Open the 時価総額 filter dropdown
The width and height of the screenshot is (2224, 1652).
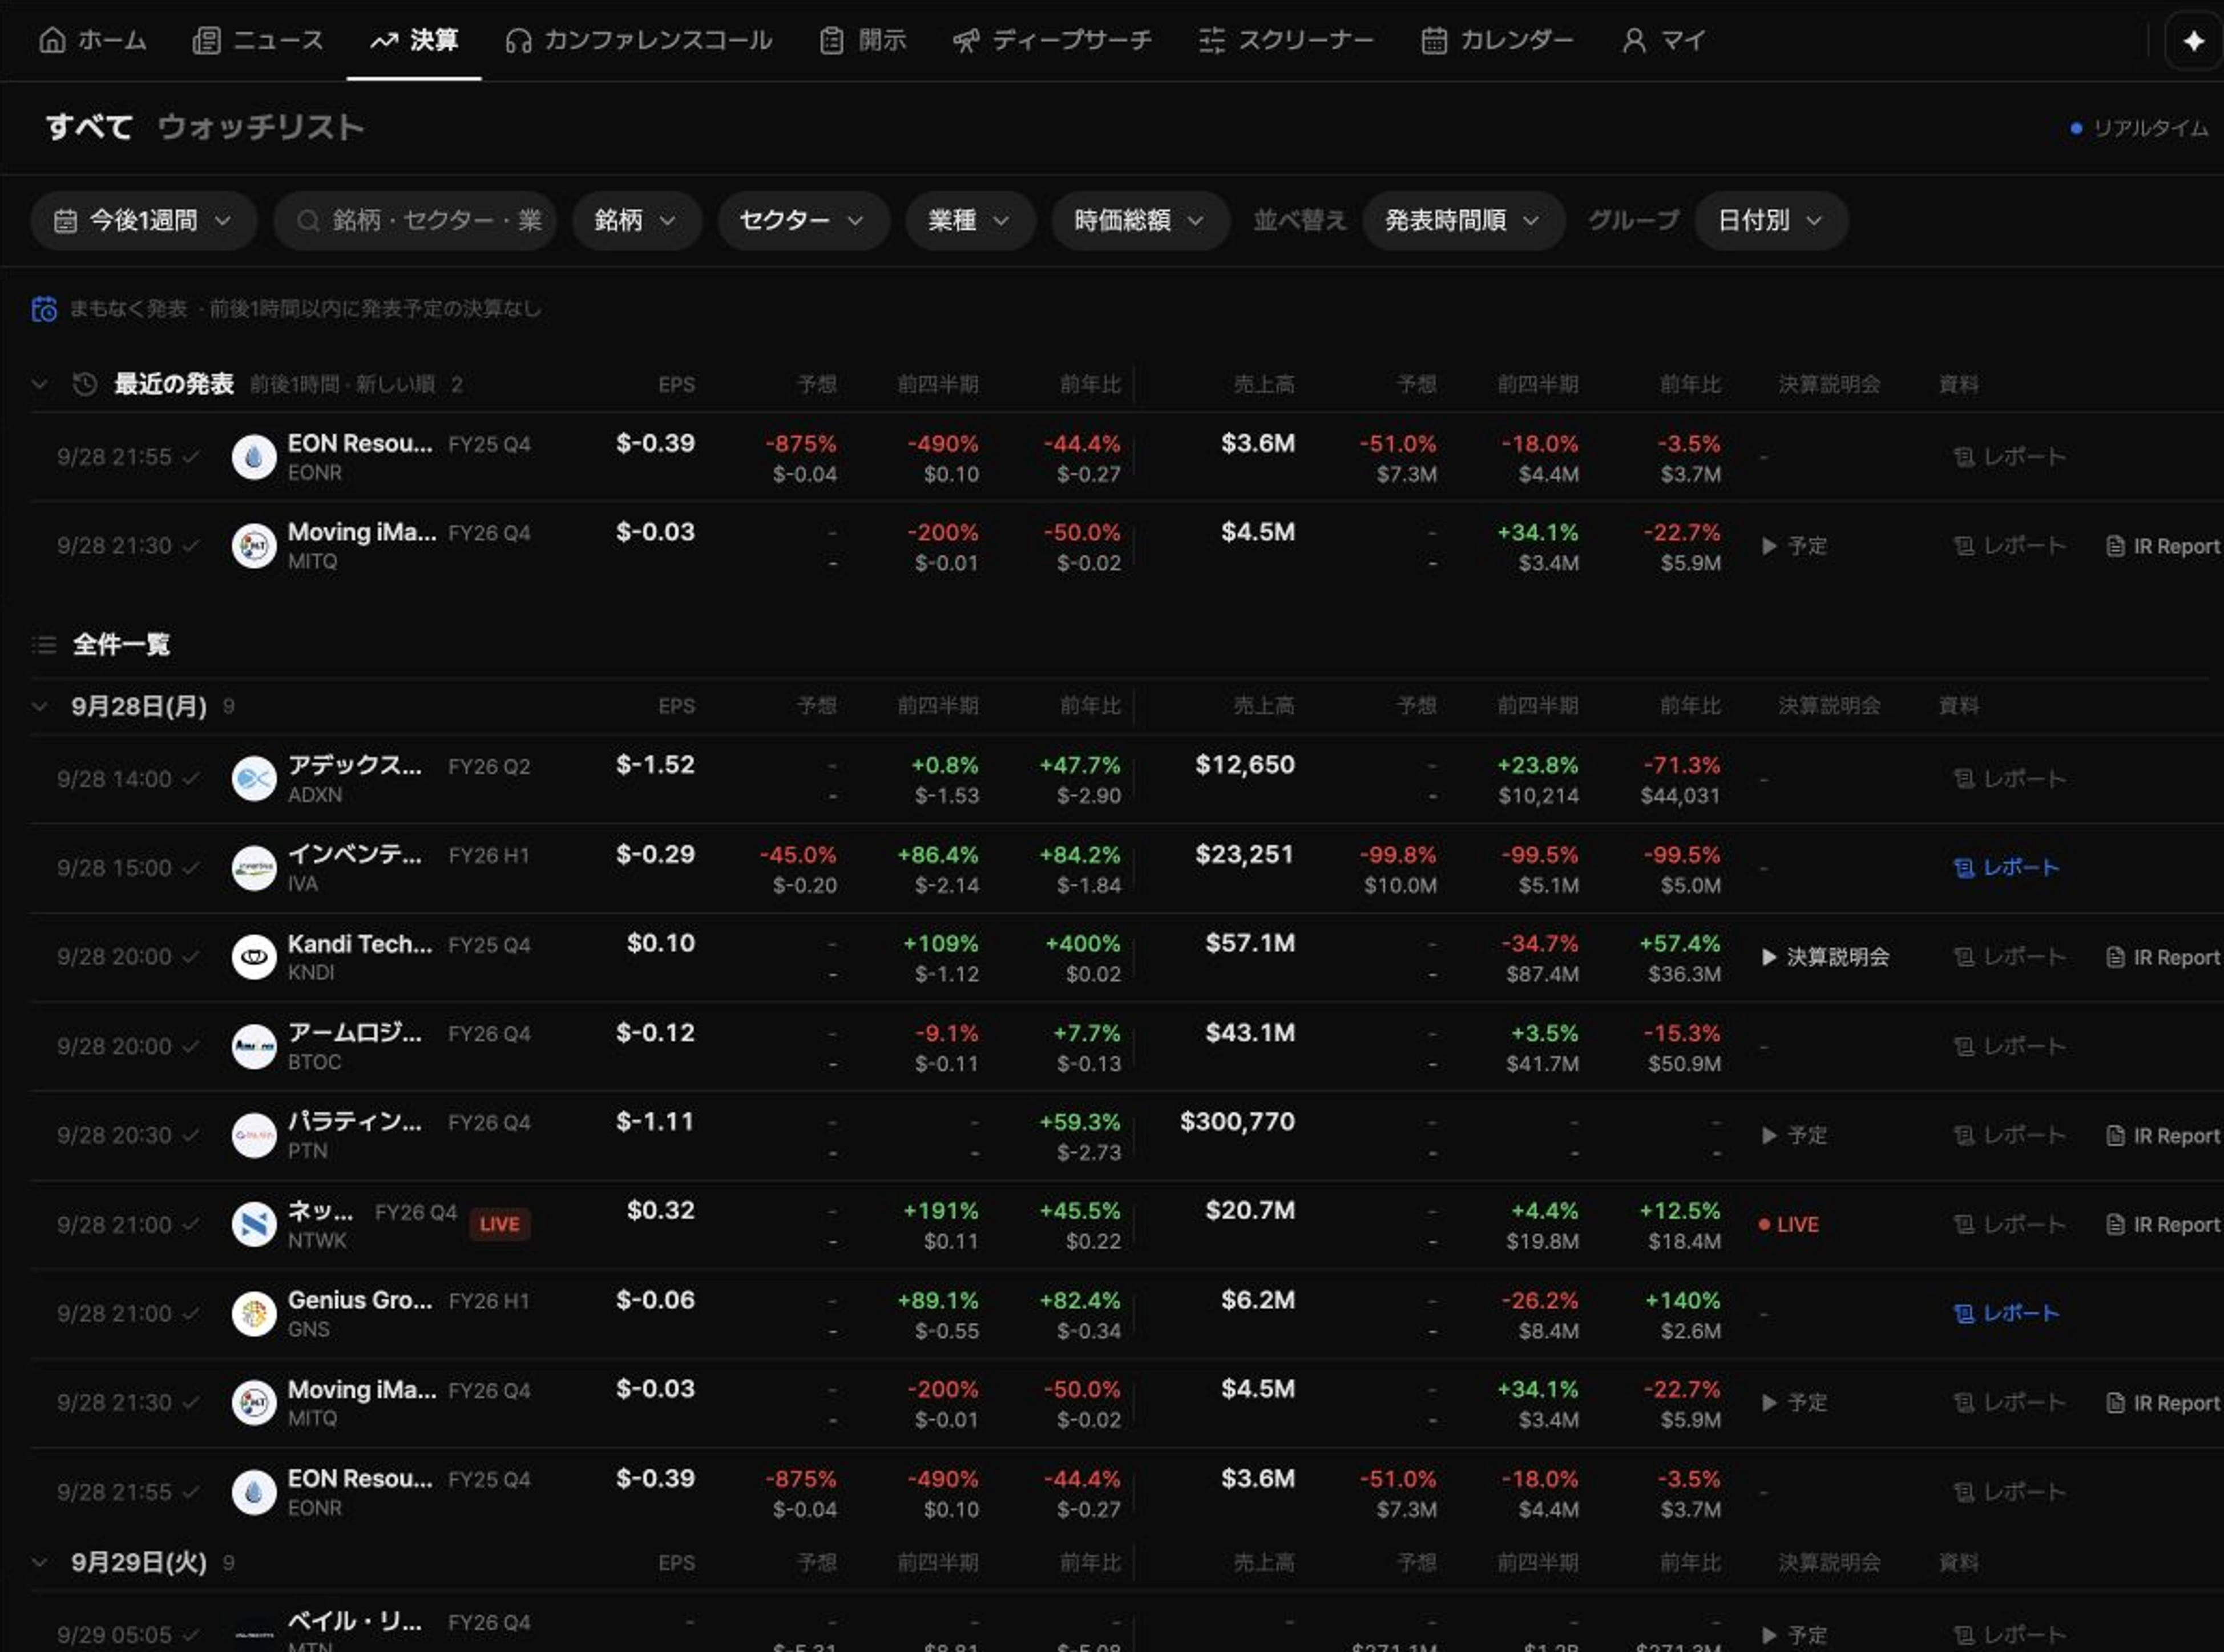pos(1140,220)
